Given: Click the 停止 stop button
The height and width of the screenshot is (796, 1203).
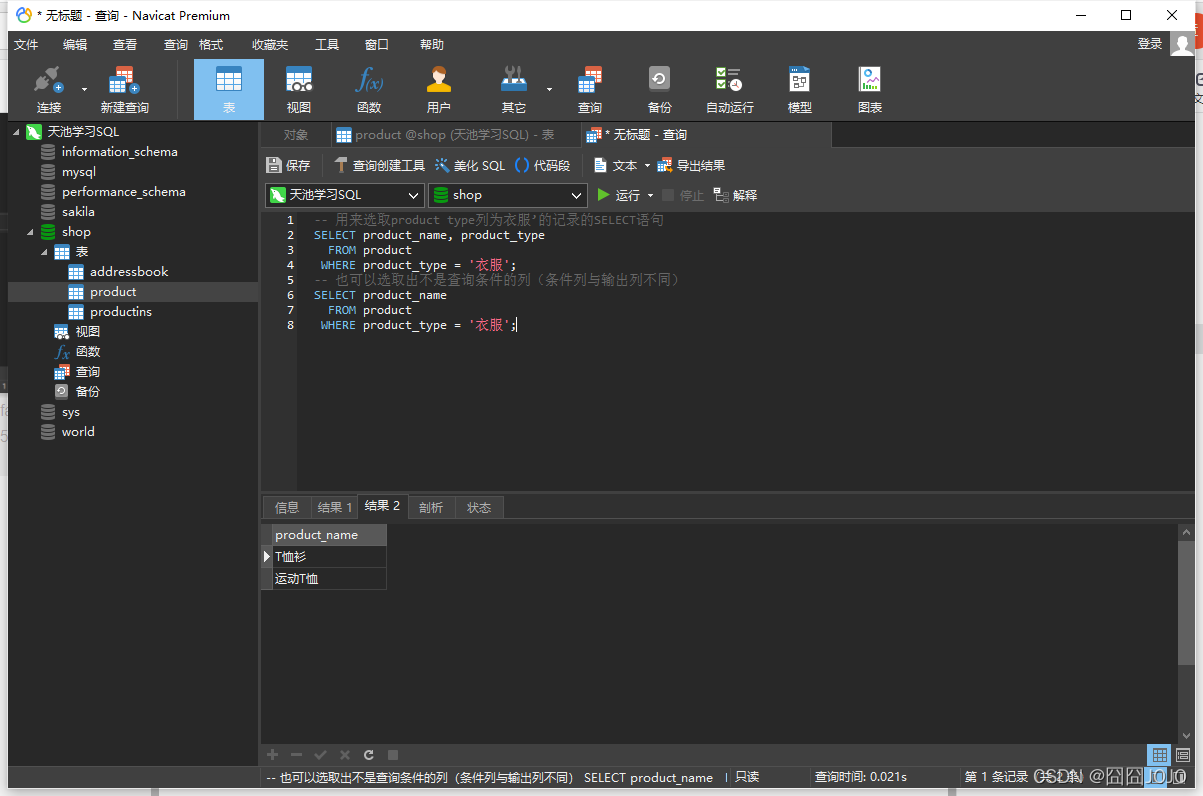Looking at the screenshot, I should point(683,195).
